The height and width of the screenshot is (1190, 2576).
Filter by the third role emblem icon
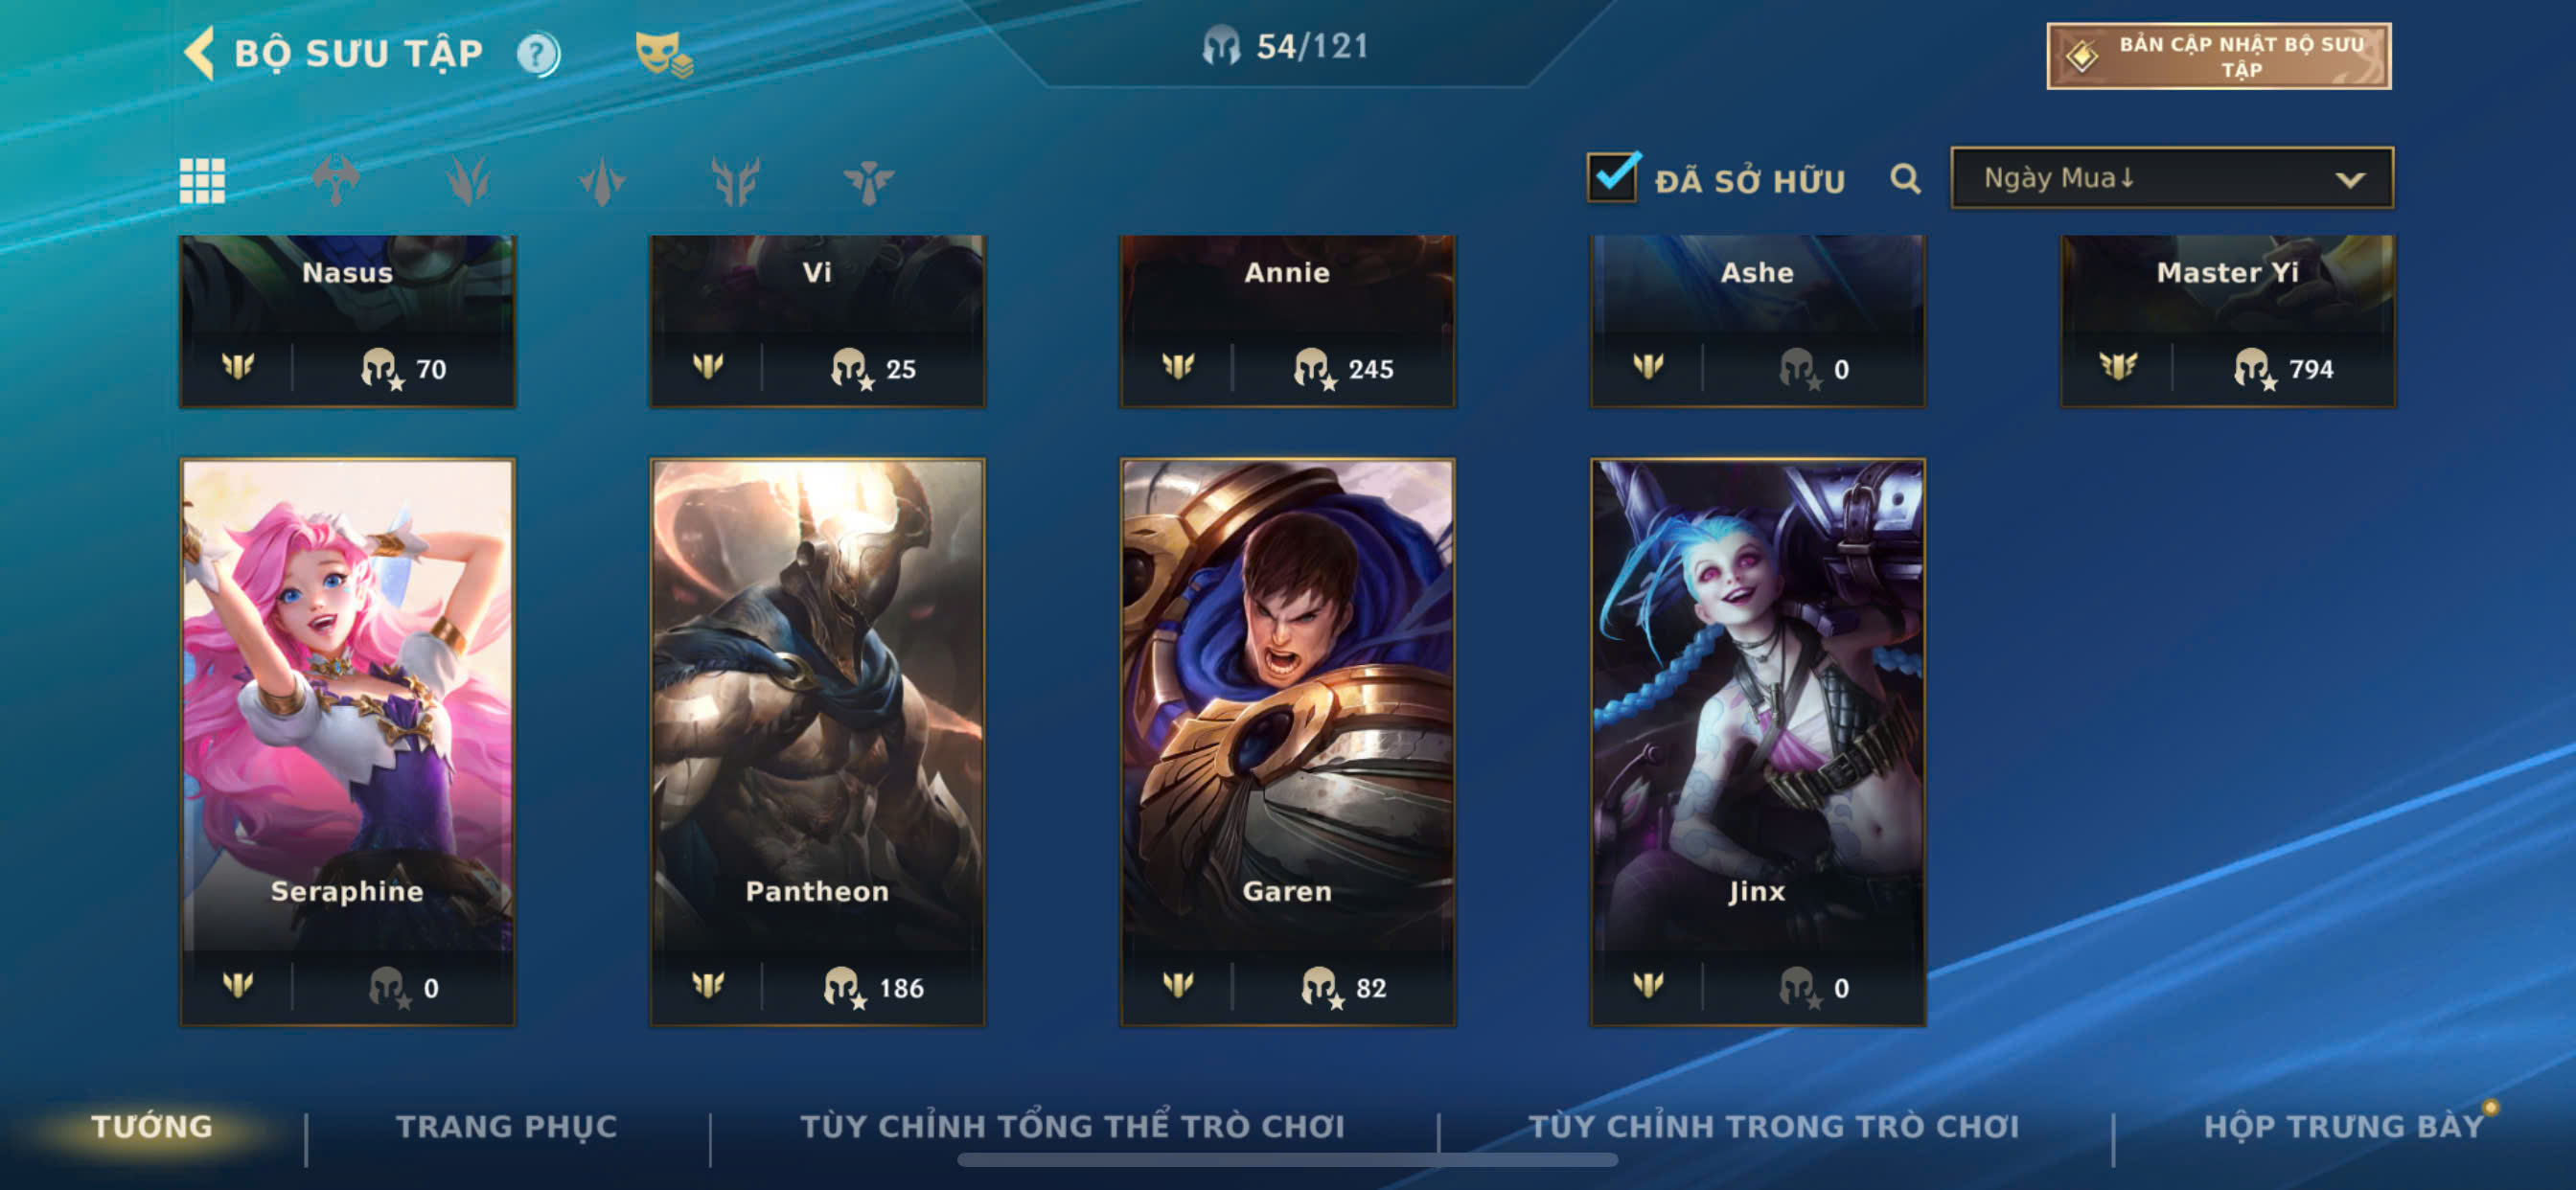click(602, 181)
